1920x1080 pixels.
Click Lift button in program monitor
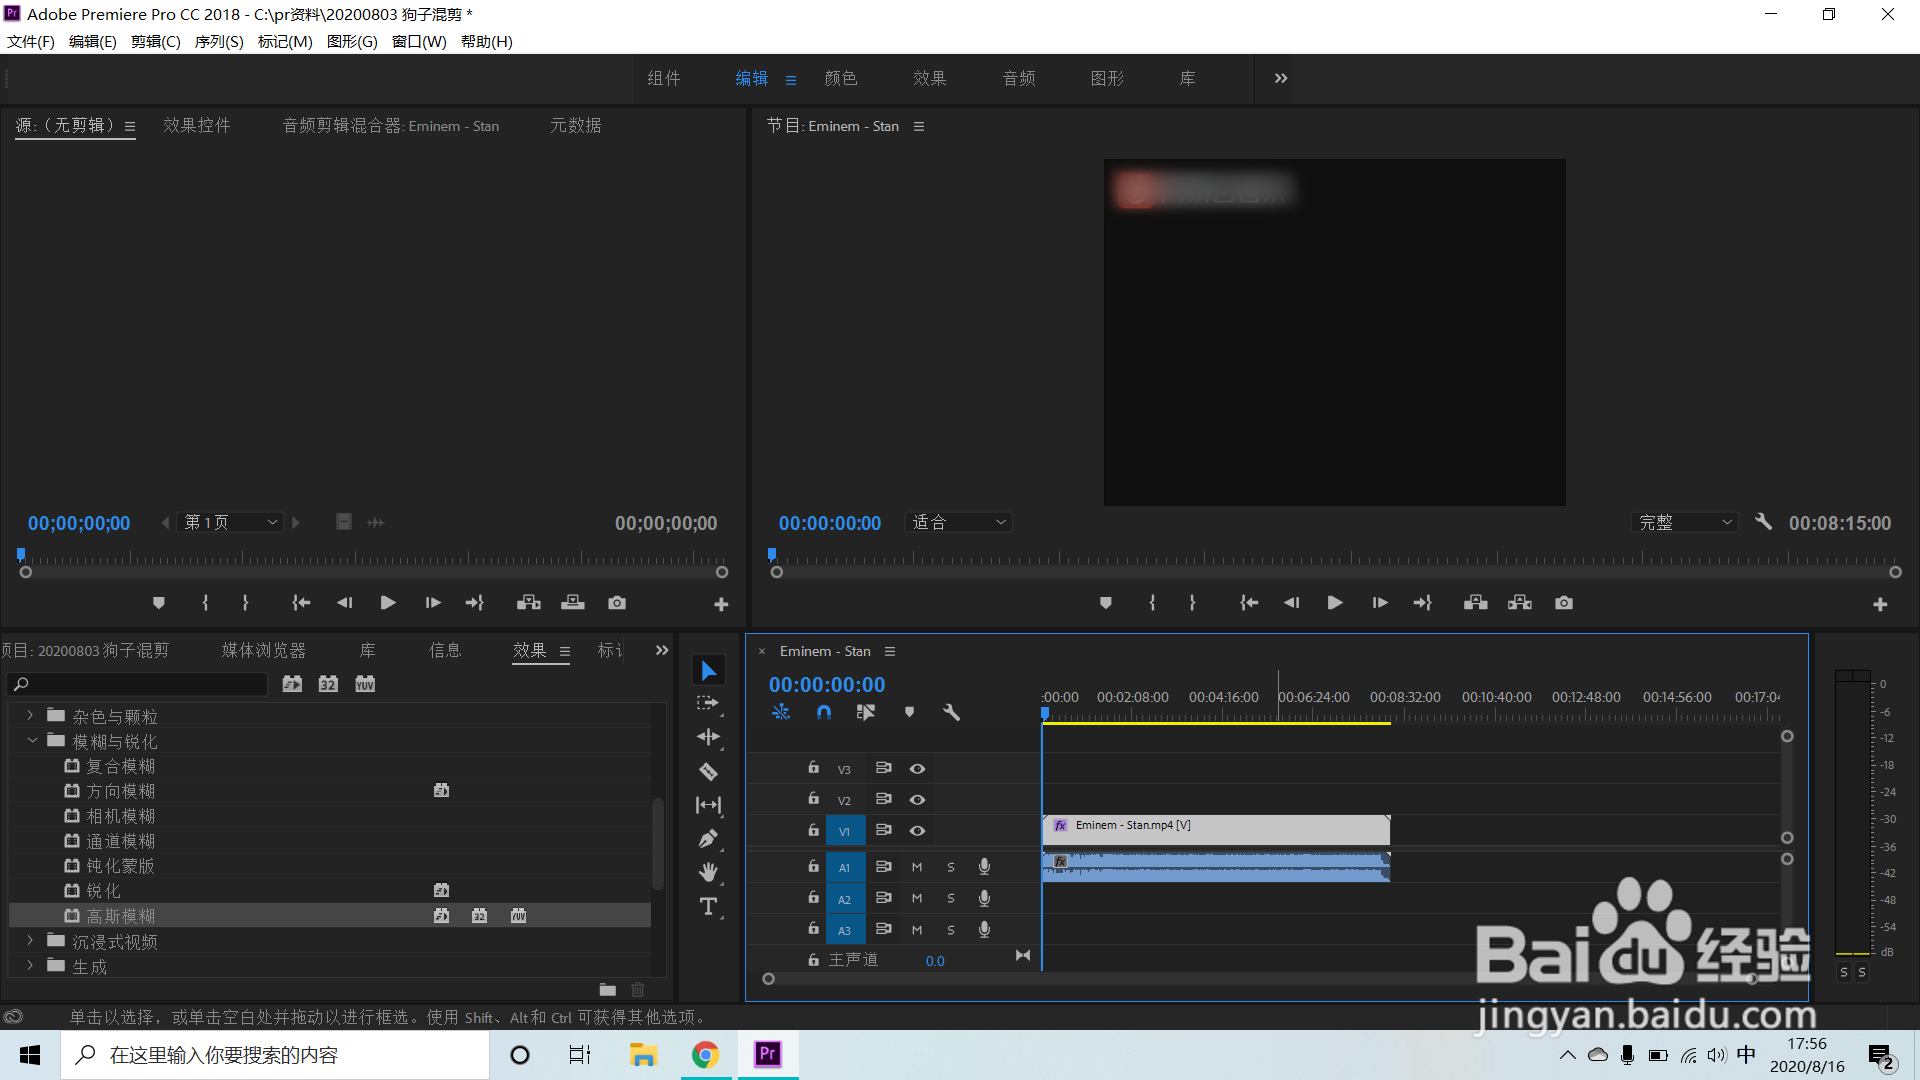(x=1476, y=603)
